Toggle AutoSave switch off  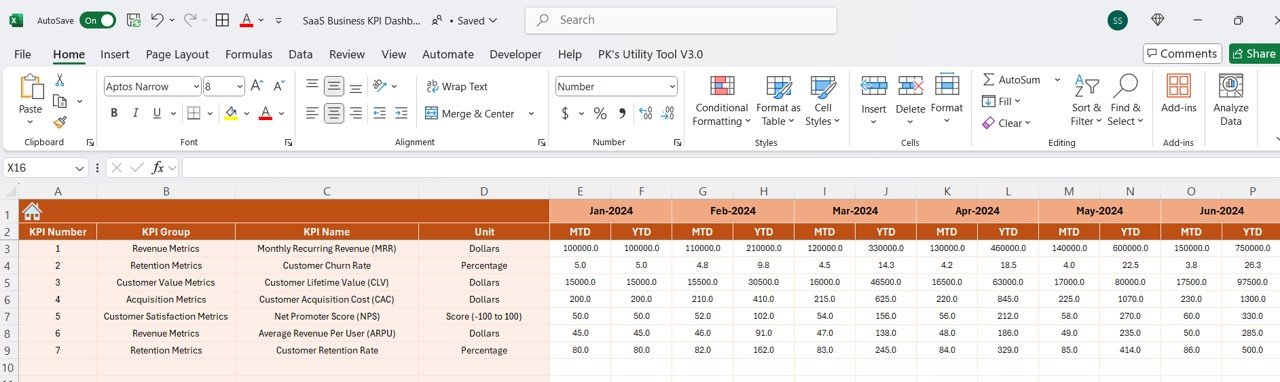(97, 20)
